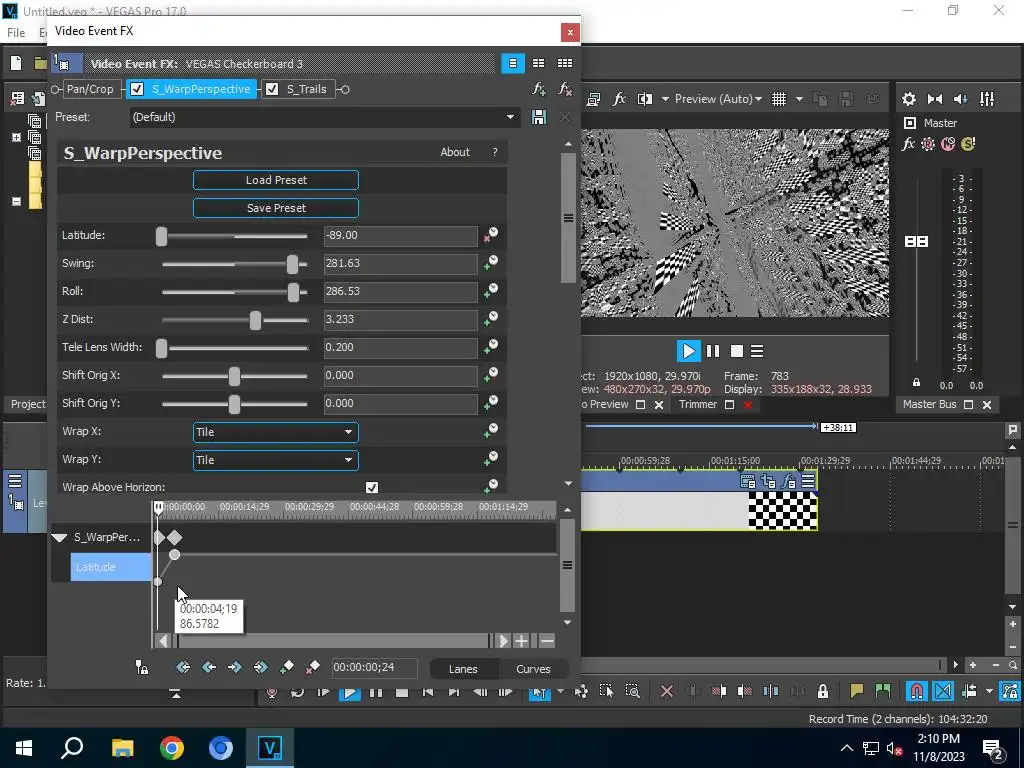1024x768 pixels.
Task: Lock event padlock icon in timeline toolbar
Action: coord(823,691)
